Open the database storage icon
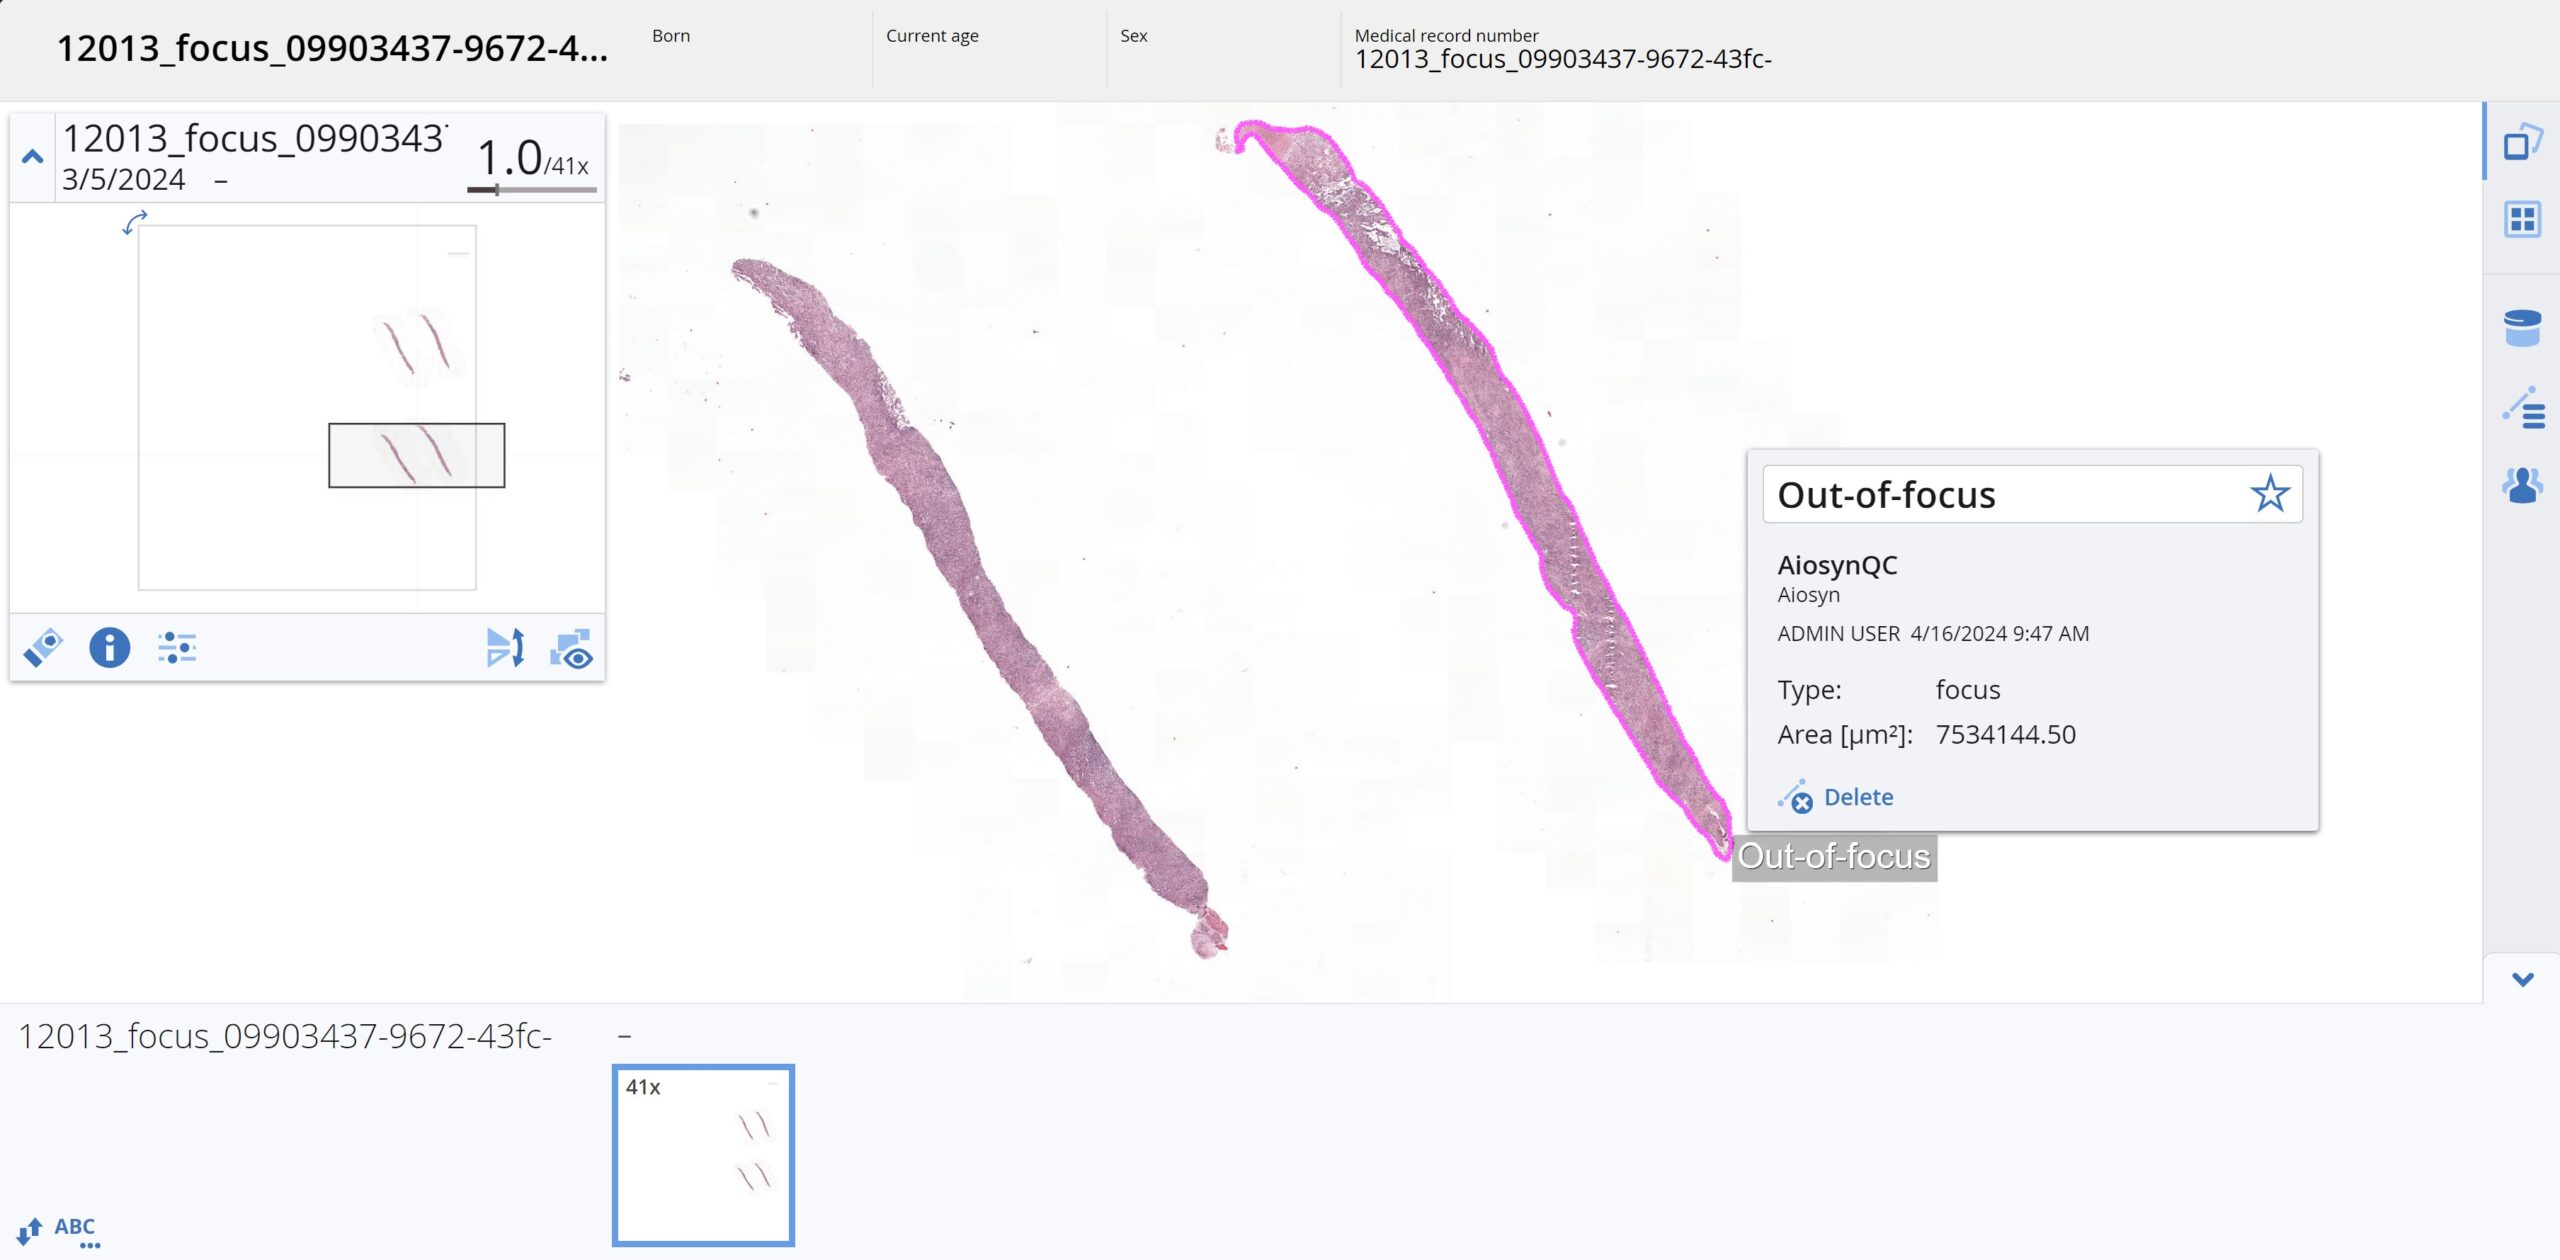 point(2523,327)
